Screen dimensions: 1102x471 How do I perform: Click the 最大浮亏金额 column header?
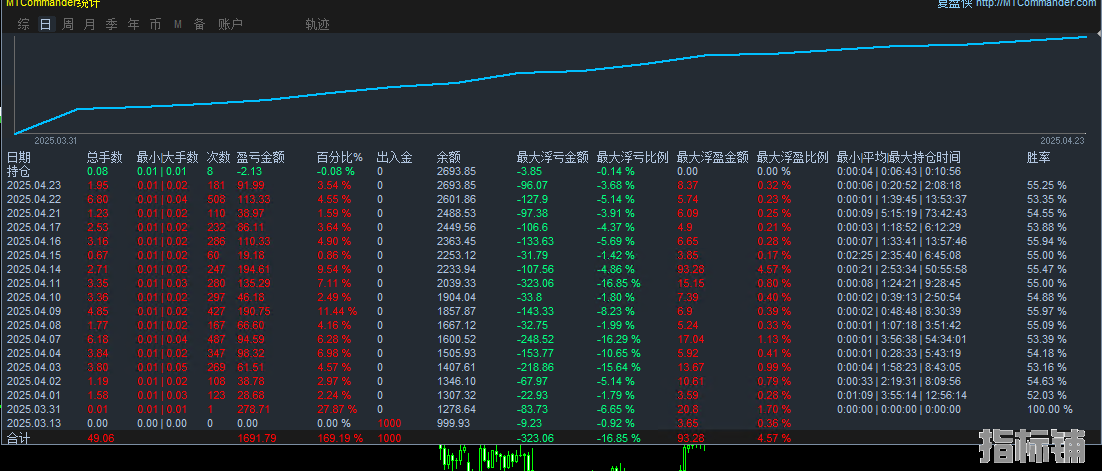[552, 157]
